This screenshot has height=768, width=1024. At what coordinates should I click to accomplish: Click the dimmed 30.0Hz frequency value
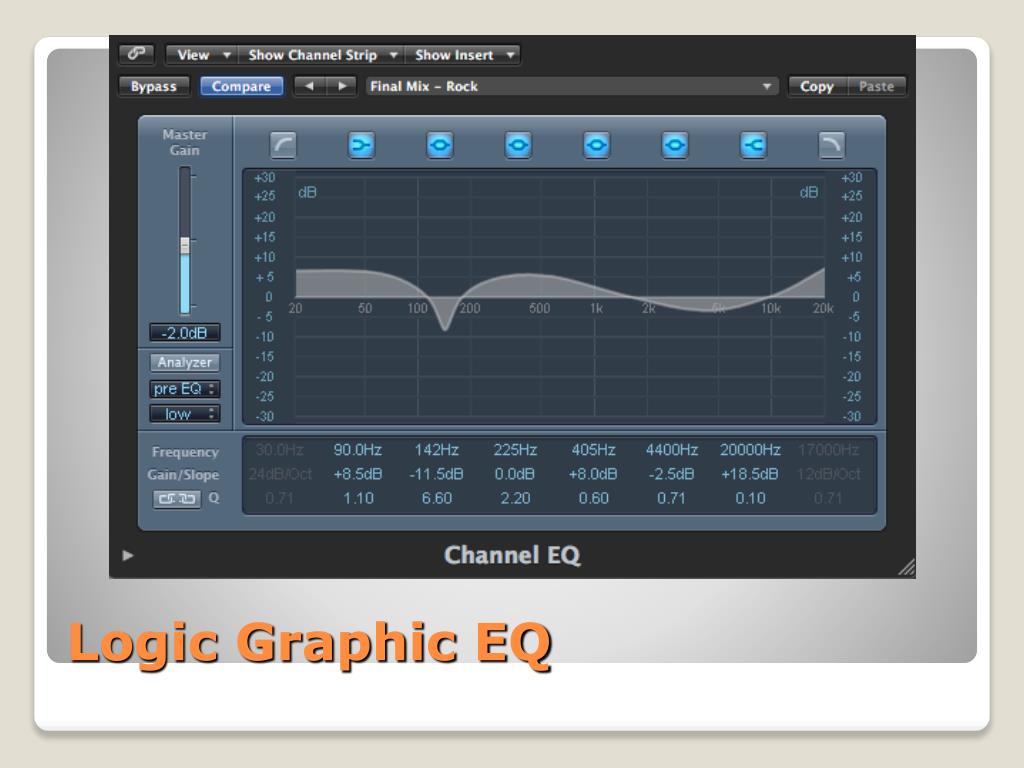(x=280, y=450)
